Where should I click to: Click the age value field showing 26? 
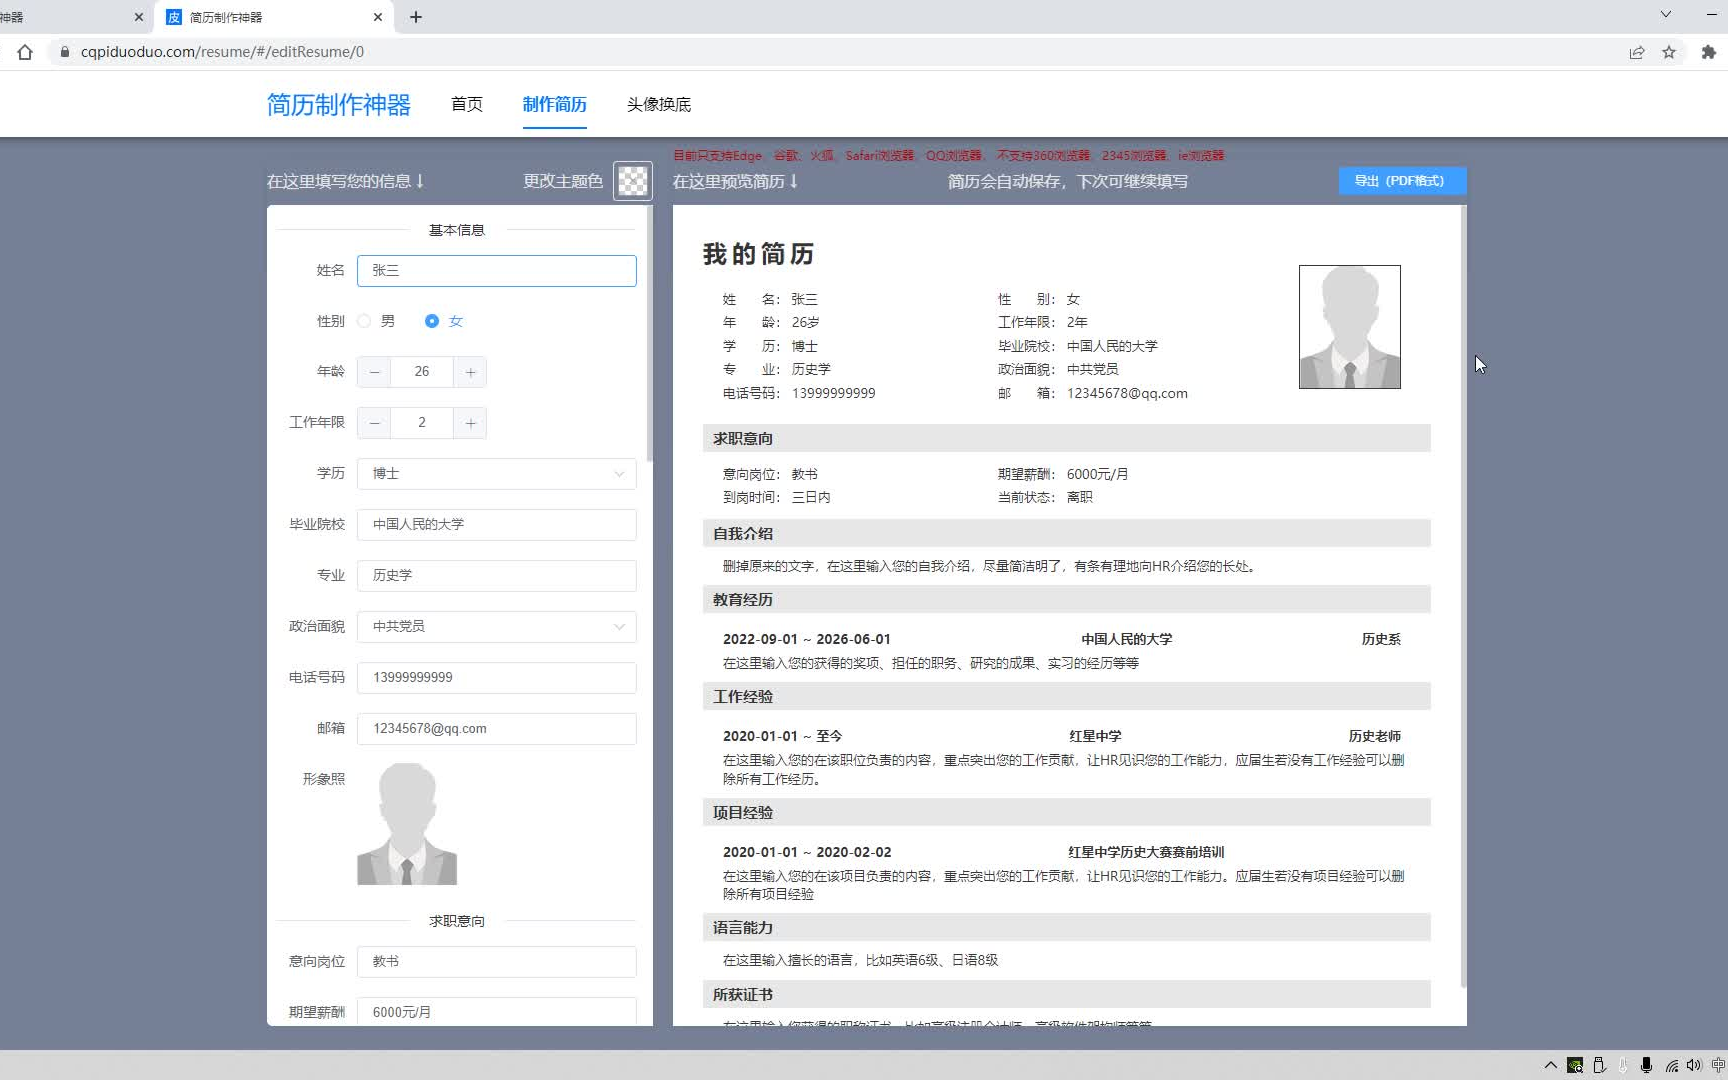point(422,372)
